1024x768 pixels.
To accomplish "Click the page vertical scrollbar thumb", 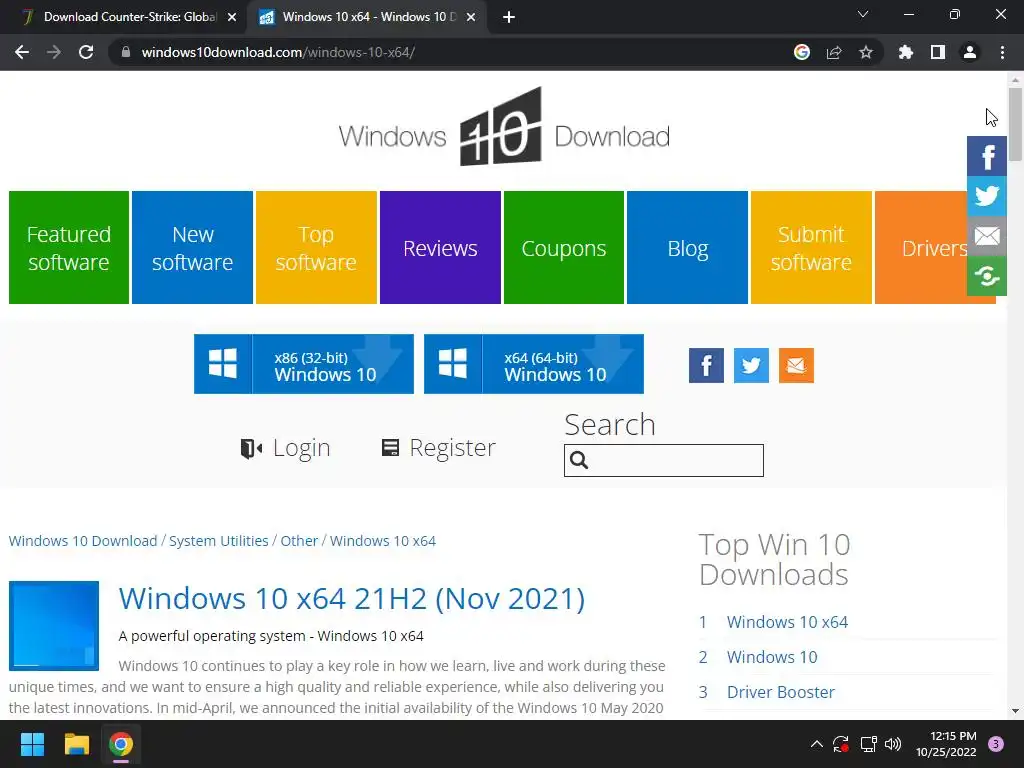I will click(x=1015, y=124).
